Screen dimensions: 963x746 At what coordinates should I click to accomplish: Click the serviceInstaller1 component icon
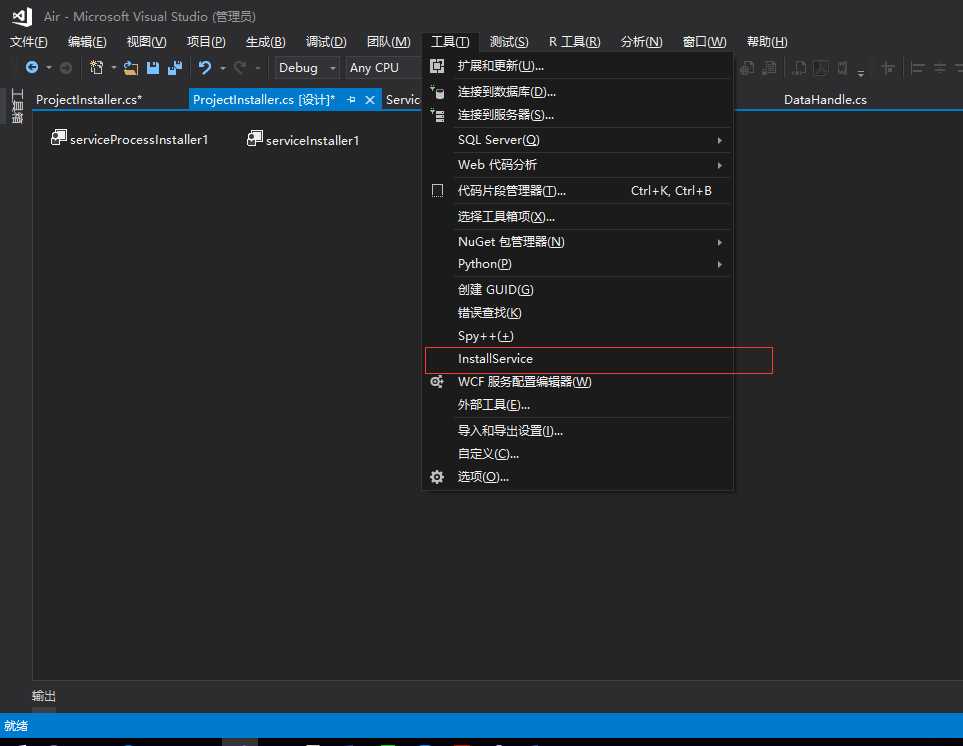coord(254,138)
